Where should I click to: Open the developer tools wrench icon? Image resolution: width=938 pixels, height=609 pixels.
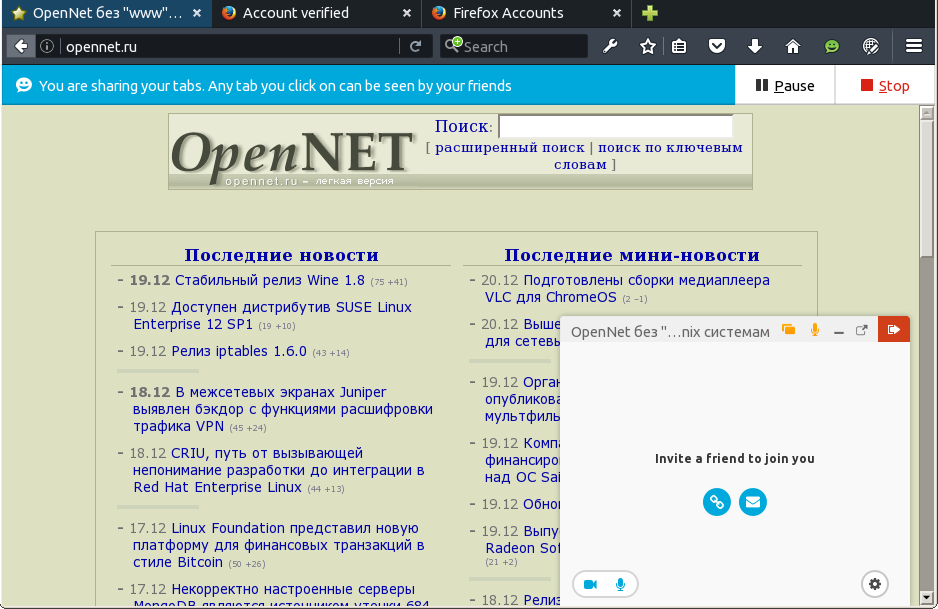point(610,46)
